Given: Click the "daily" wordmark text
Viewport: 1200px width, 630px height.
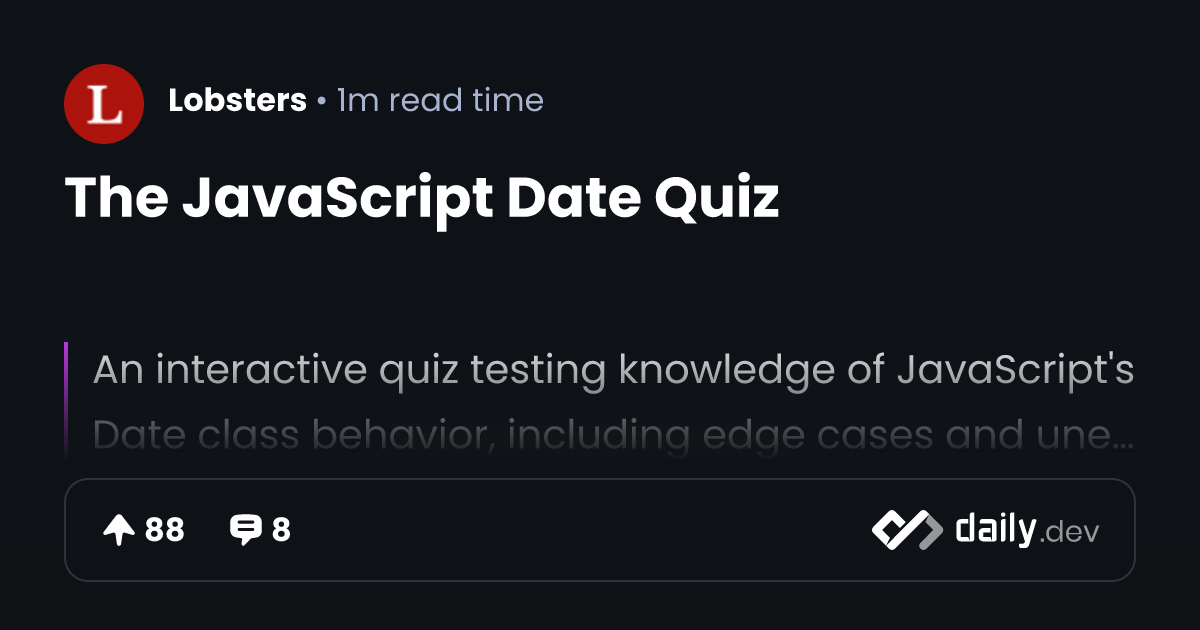Looking at the screenshot, I should tap(994, 529).
